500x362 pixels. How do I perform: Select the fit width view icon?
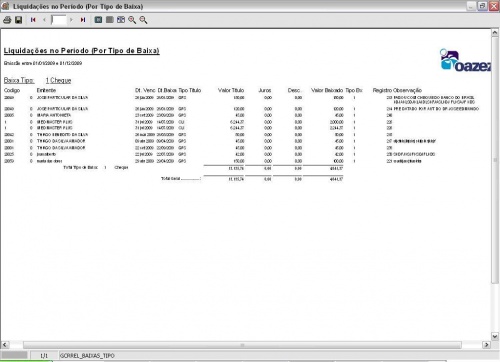click(x=121, y=20)
